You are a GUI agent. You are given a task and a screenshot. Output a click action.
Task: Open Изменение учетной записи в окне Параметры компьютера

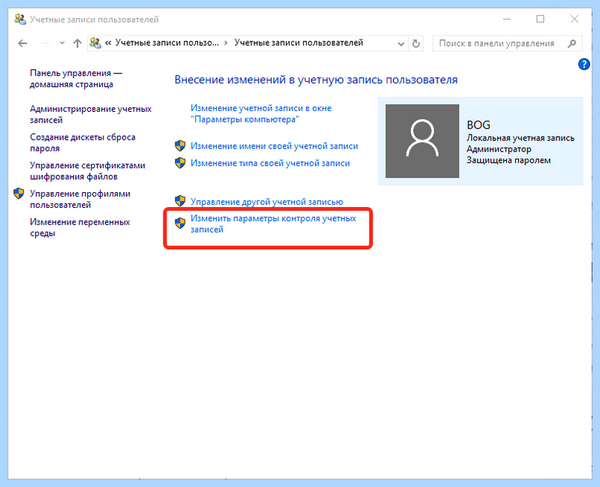tap(261, 114)
